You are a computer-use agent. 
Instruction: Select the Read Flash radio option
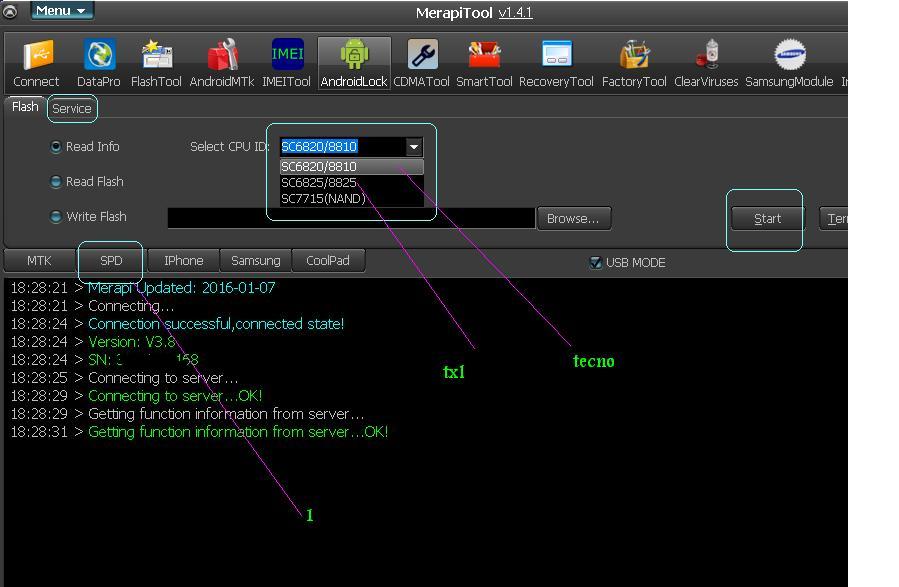click(87, 182)
